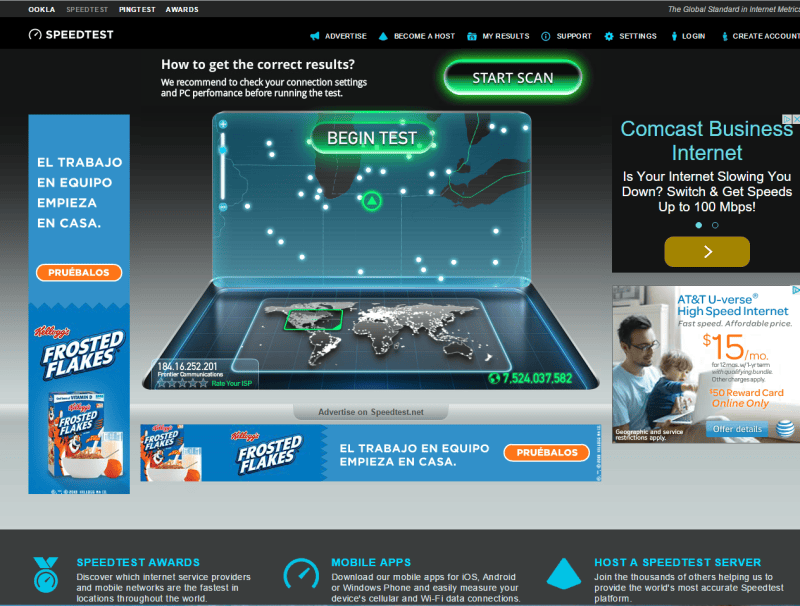
Task: Click the LOGIN nav link
Action: tap(693, 36)
